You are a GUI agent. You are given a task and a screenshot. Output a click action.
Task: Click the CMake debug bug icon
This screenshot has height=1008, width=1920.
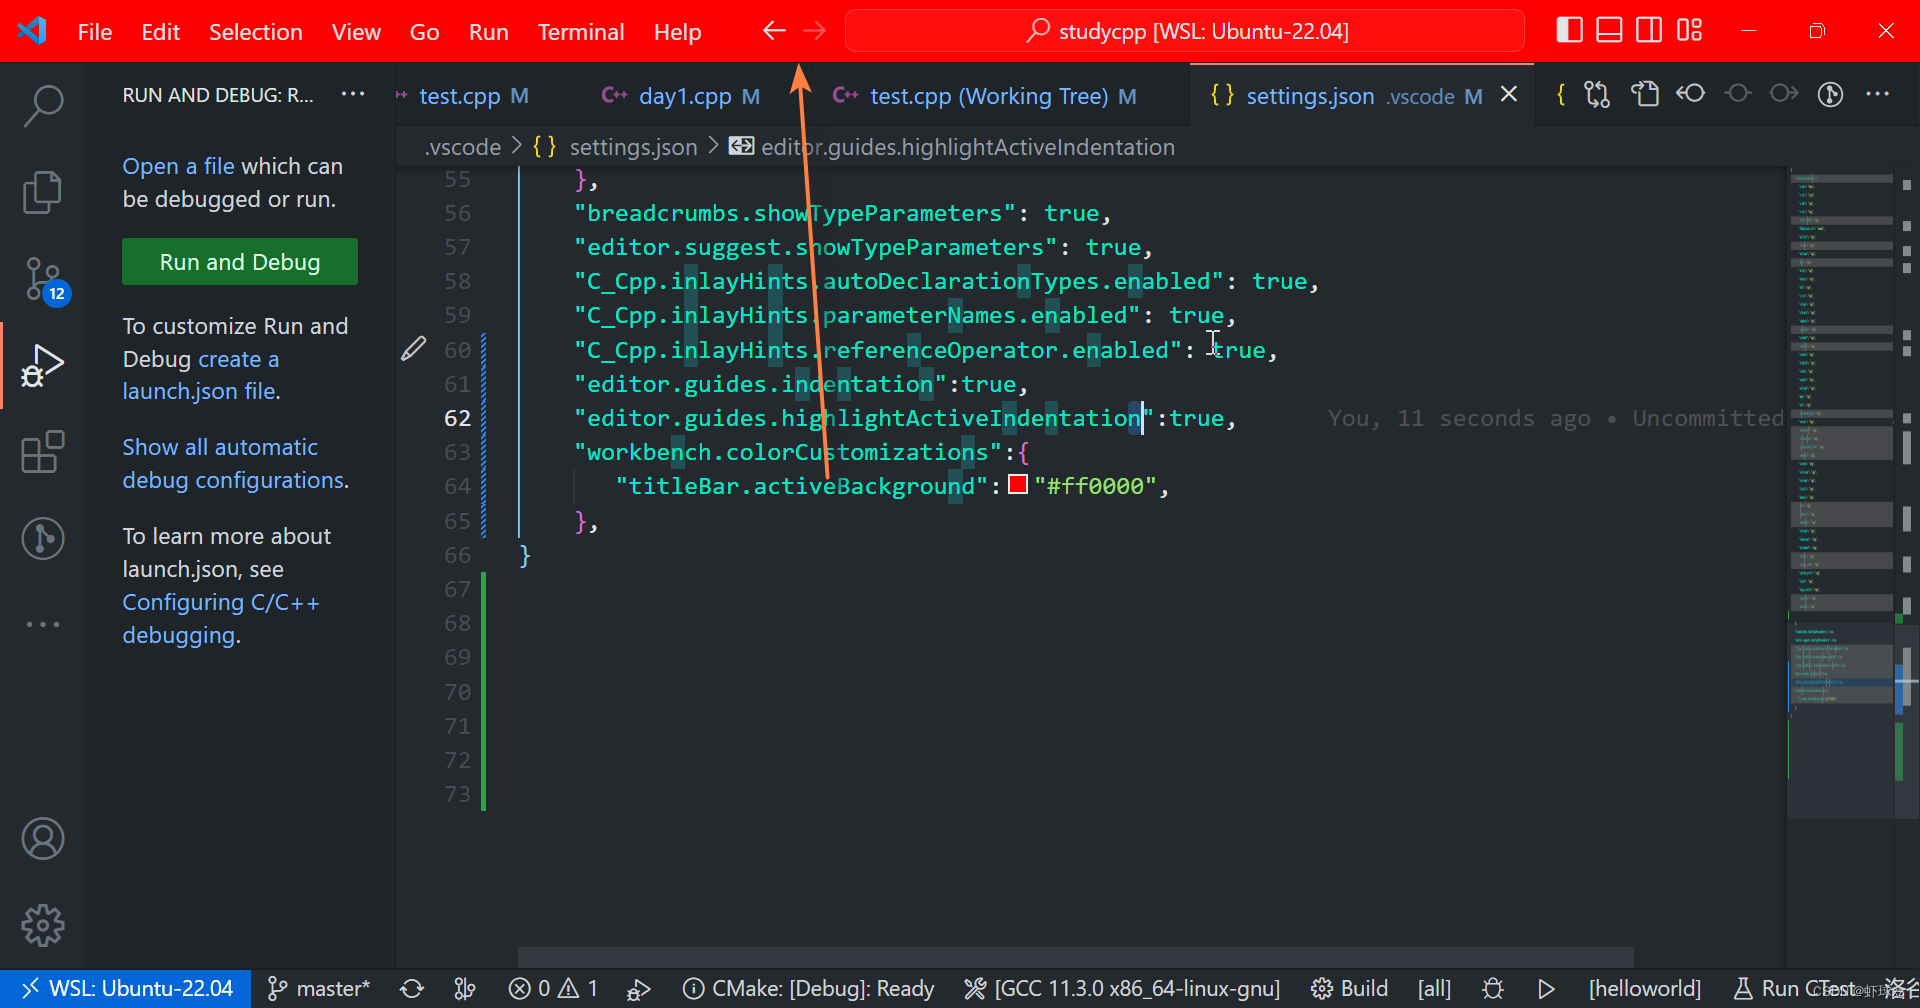point(1493,988)
